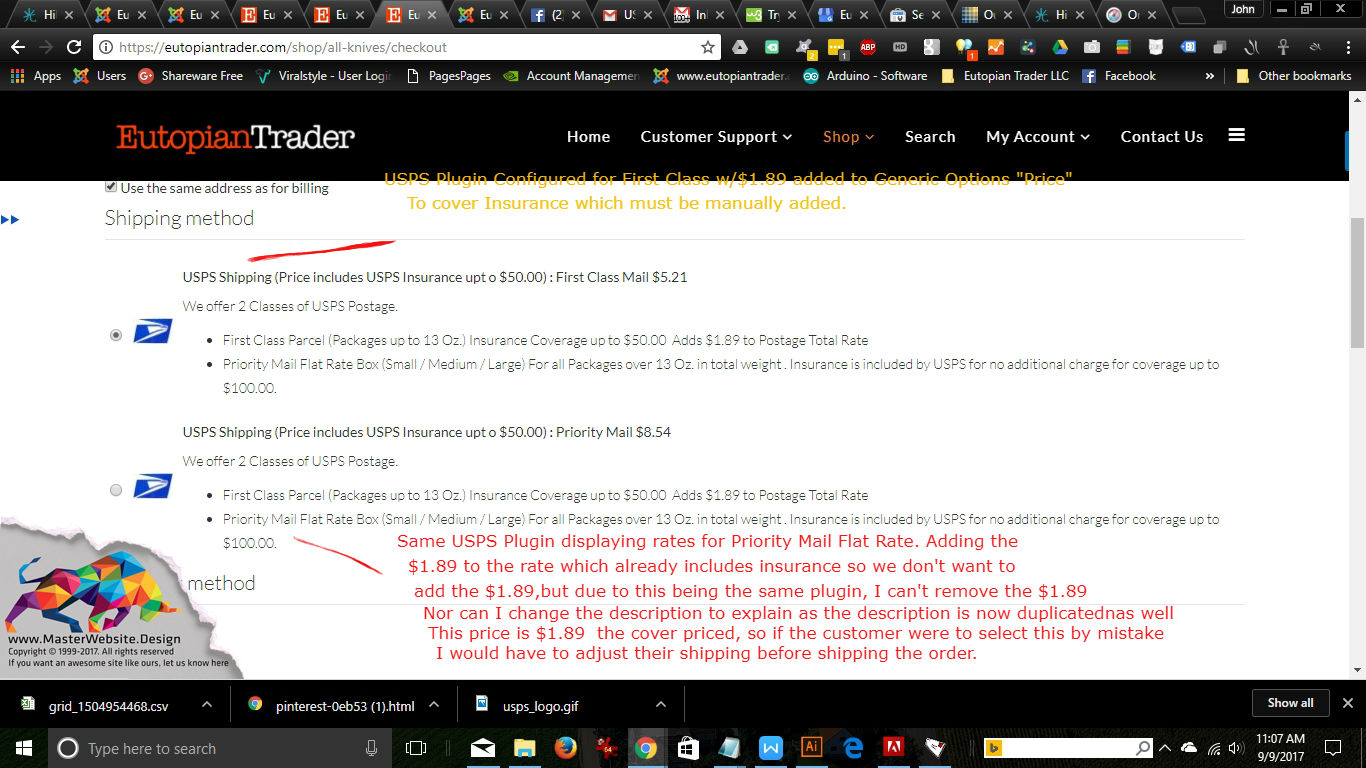
Task: Launch Adobe Acrobat from the taskbar
Action: pyautogui.click(x=894, y=748)
